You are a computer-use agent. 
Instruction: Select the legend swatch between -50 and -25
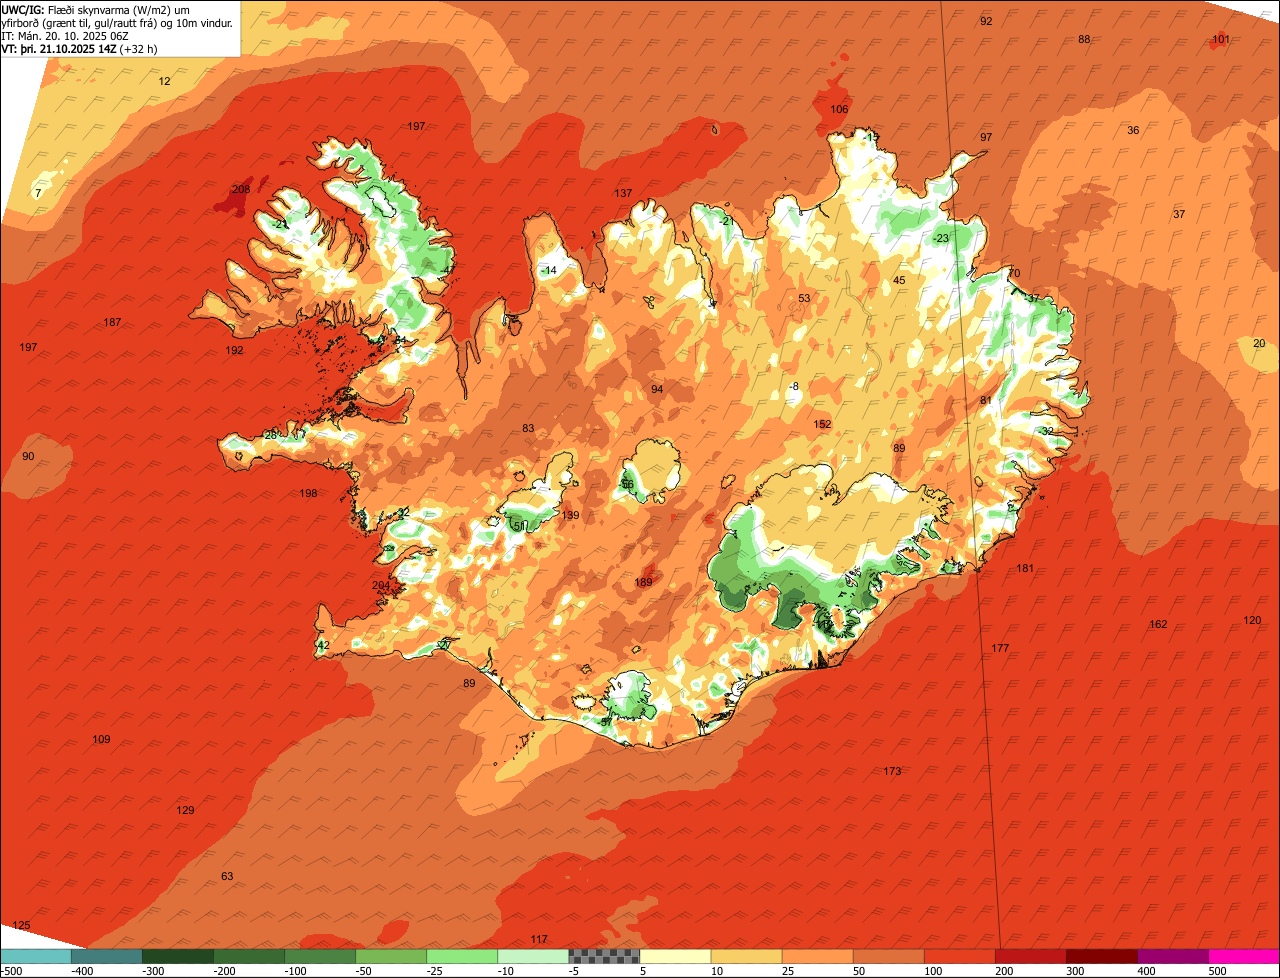[x=391, y=956]
